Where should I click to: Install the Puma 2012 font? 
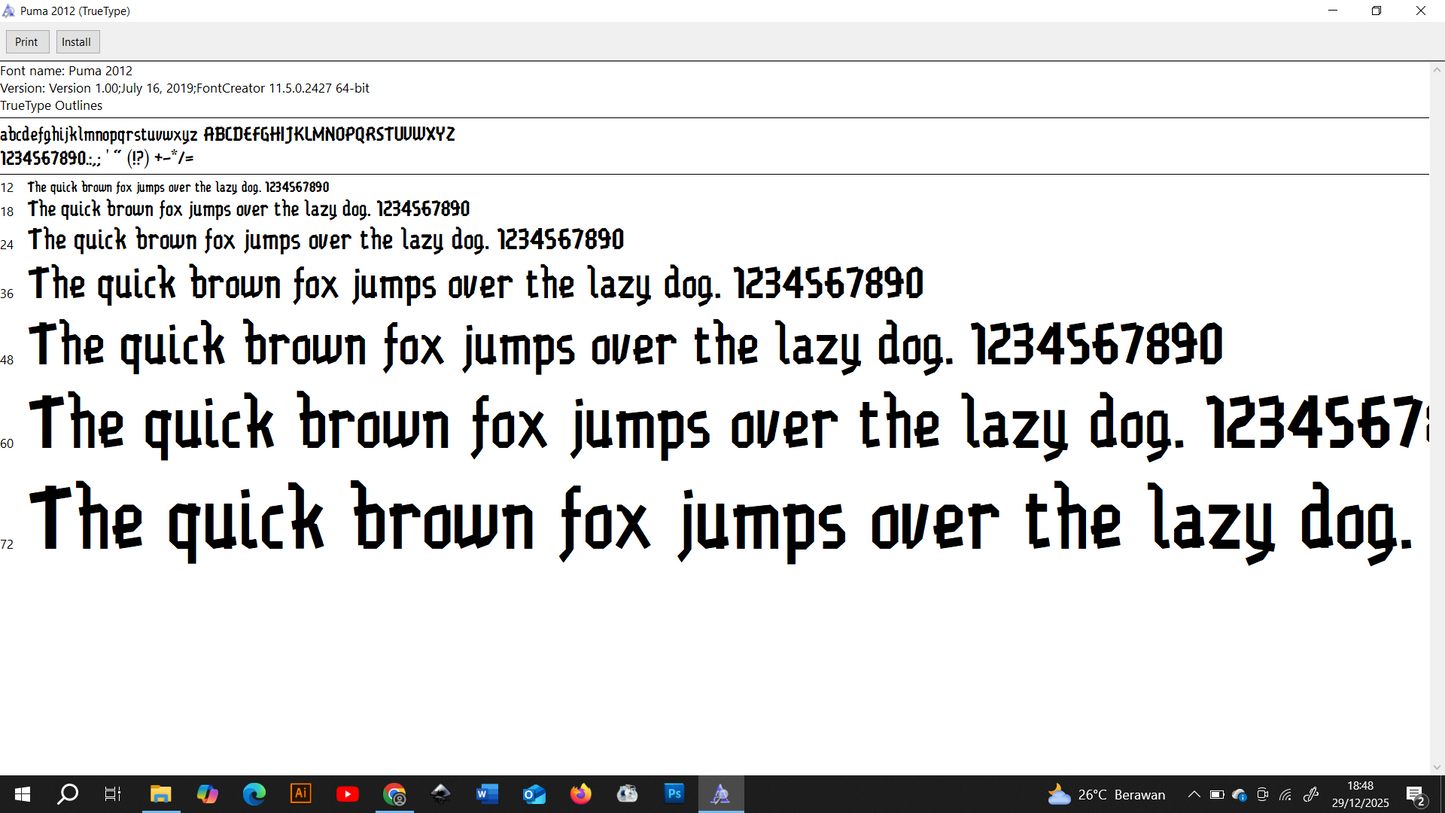click(76, 42)
